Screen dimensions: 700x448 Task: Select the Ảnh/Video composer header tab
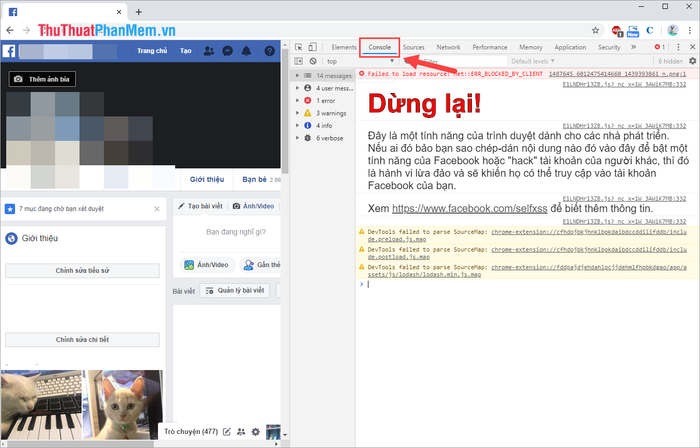pyautogui.click(x=254, y=206)
